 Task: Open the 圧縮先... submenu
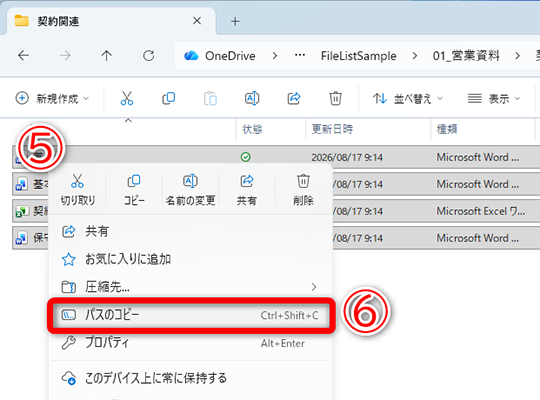[x=190, y=287]
